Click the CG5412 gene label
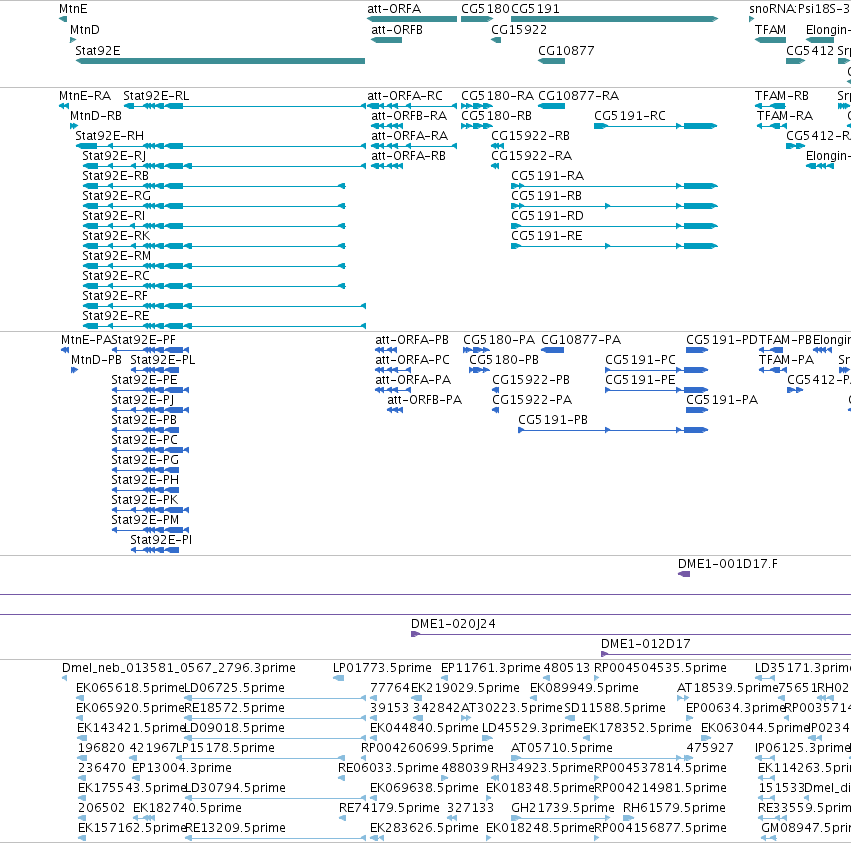The height and width of the screenshot is (843, 851). 810,51
